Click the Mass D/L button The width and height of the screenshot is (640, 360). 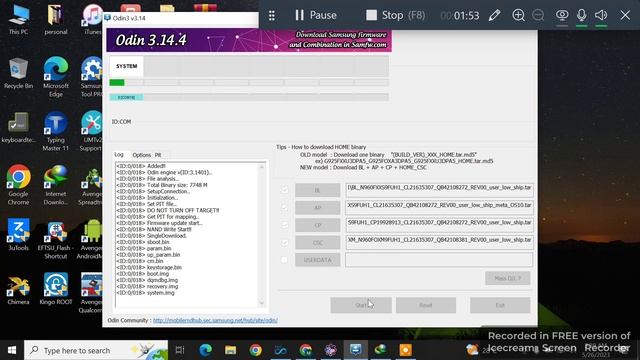508,278
